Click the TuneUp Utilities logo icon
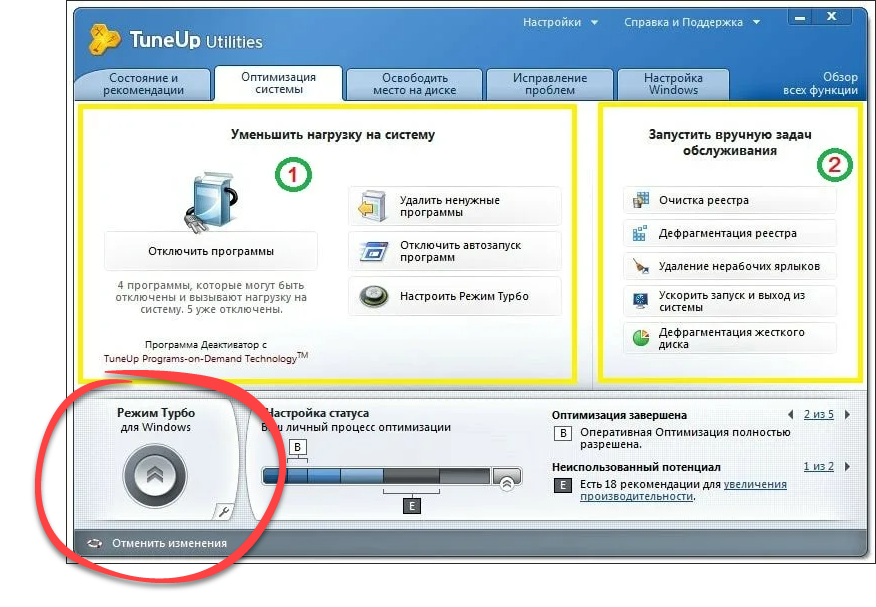This screenshot has width=876, height=607. (104, 39)
